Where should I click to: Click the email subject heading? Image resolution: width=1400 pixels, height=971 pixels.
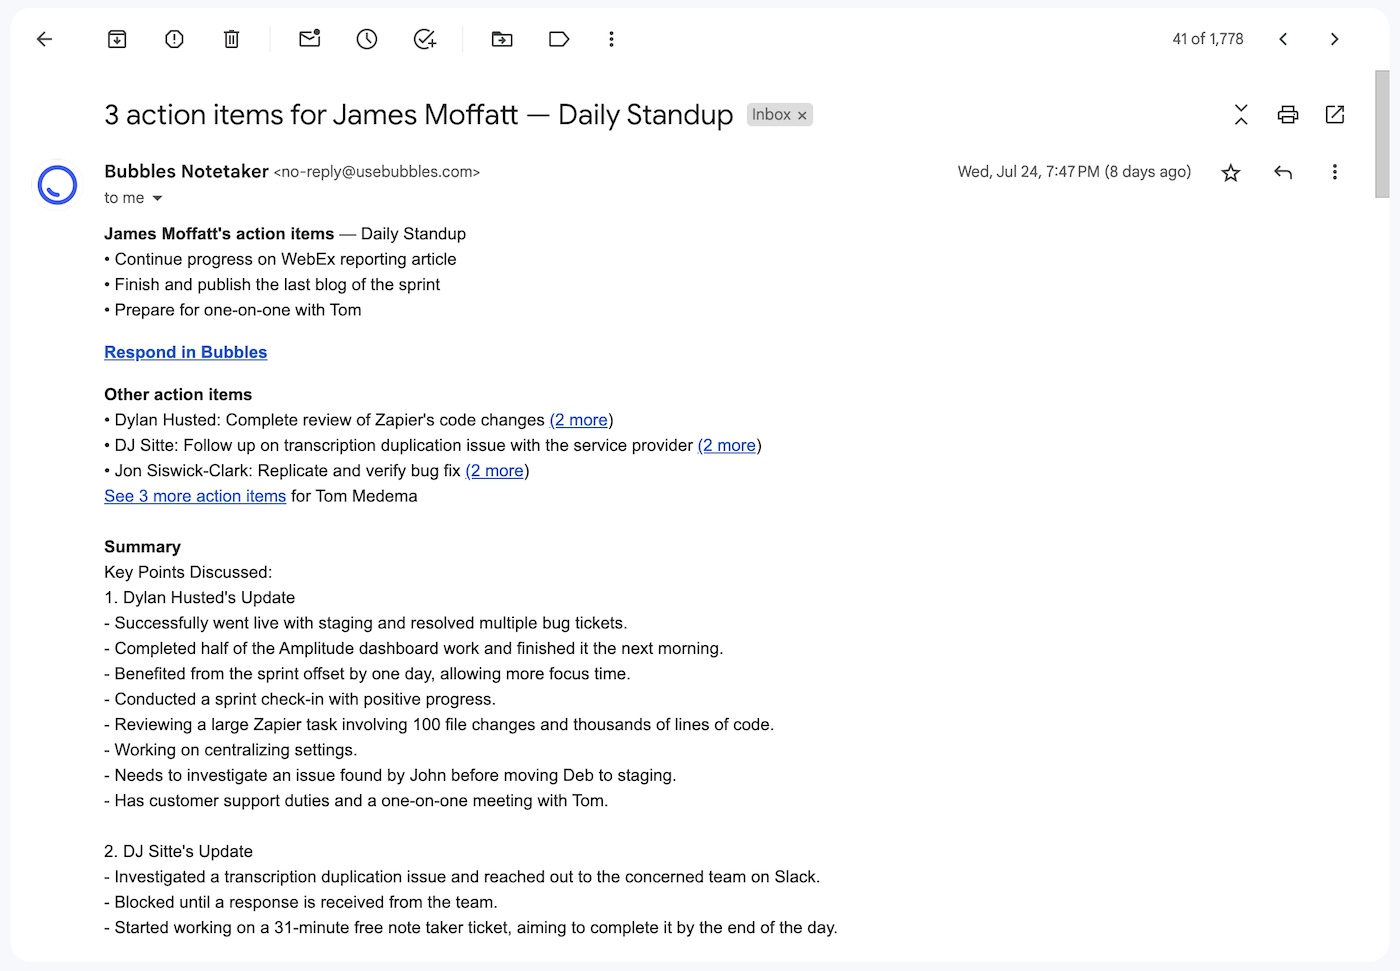[419, 115]
